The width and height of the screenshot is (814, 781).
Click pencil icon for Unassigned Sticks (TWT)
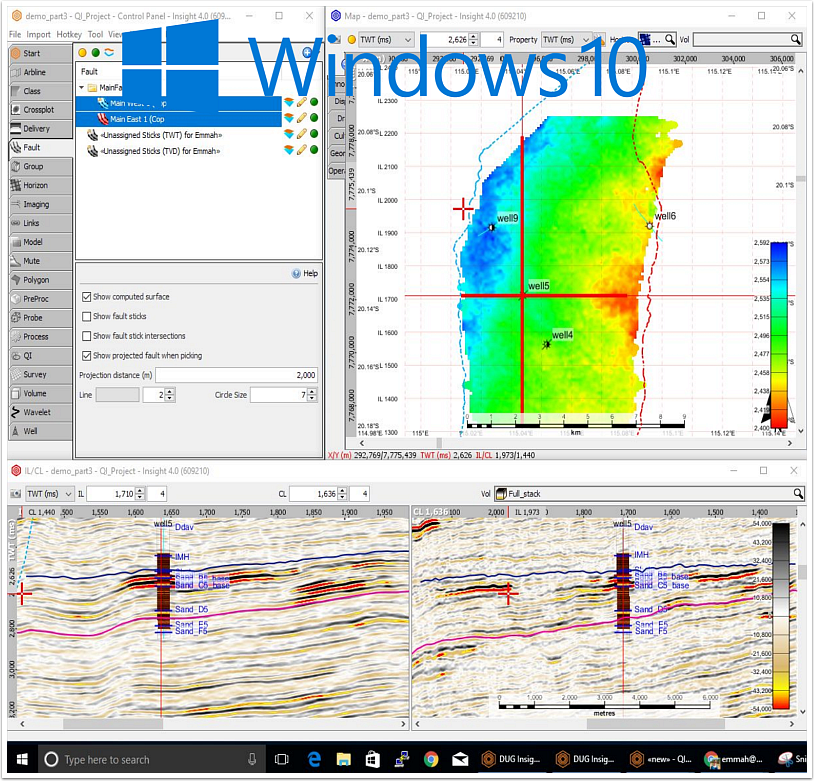302,134
